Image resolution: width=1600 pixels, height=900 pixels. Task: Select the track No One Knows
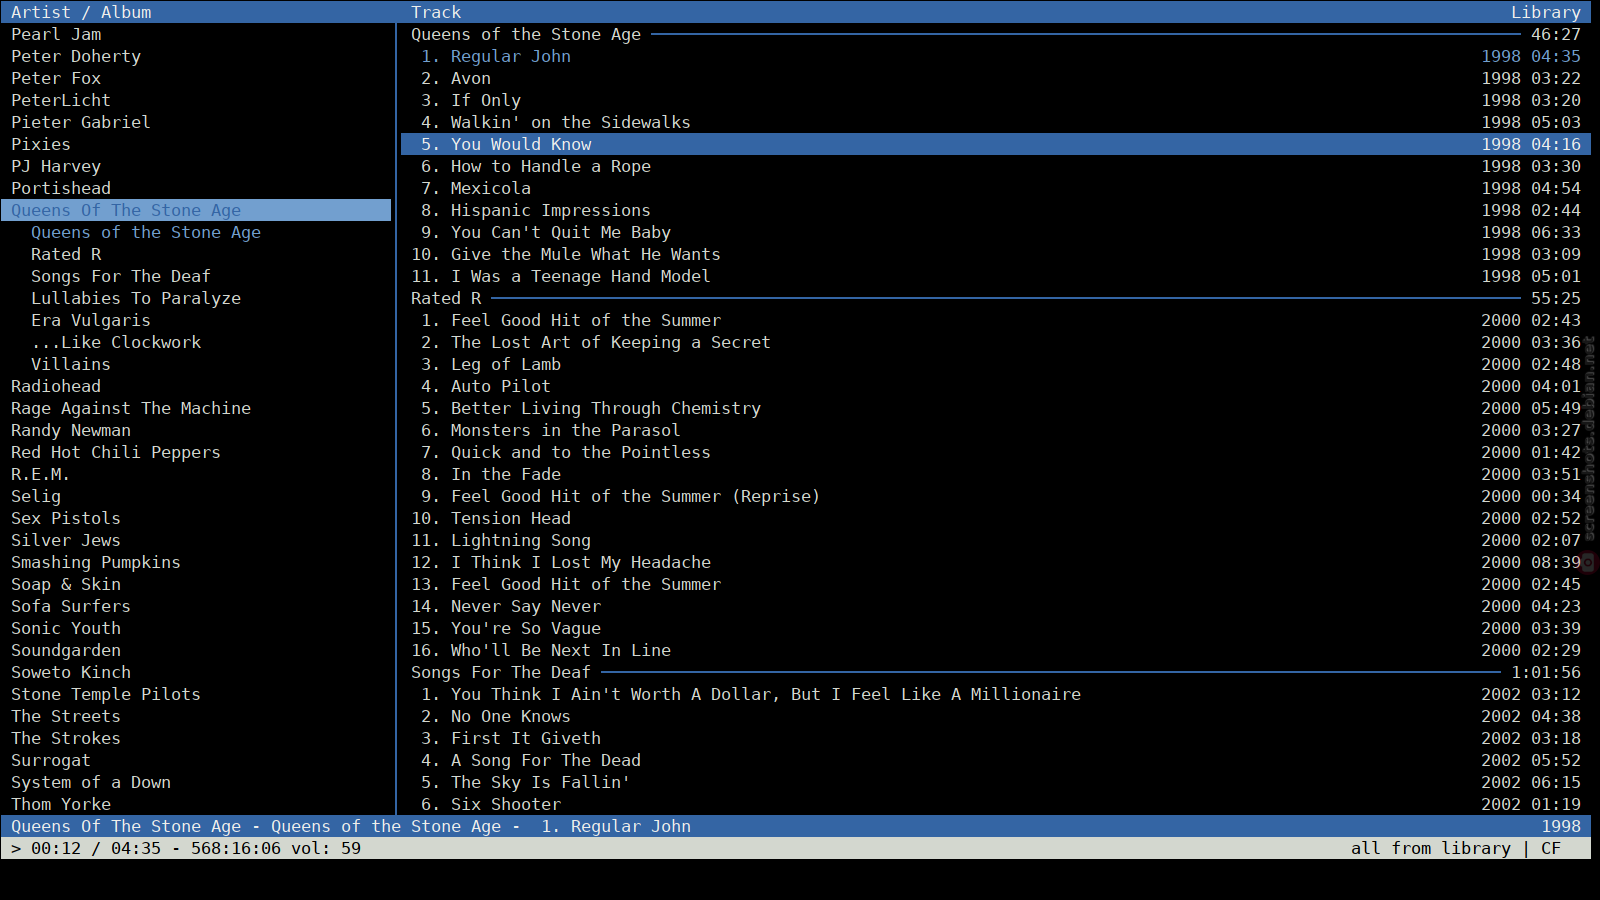click(x=996, y=716)
